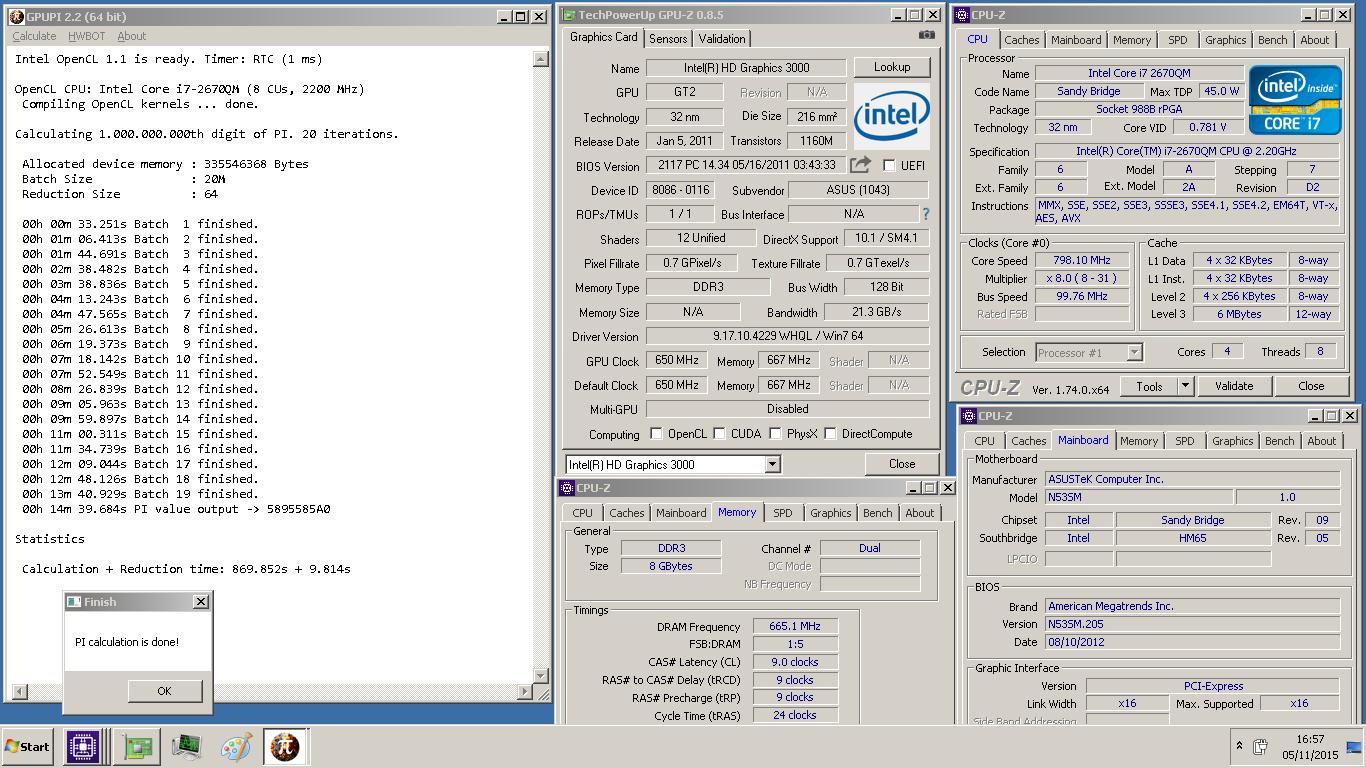Expand the Tools dropdown arrow in CPU-Z
1366x768 pixels.
1185,386
